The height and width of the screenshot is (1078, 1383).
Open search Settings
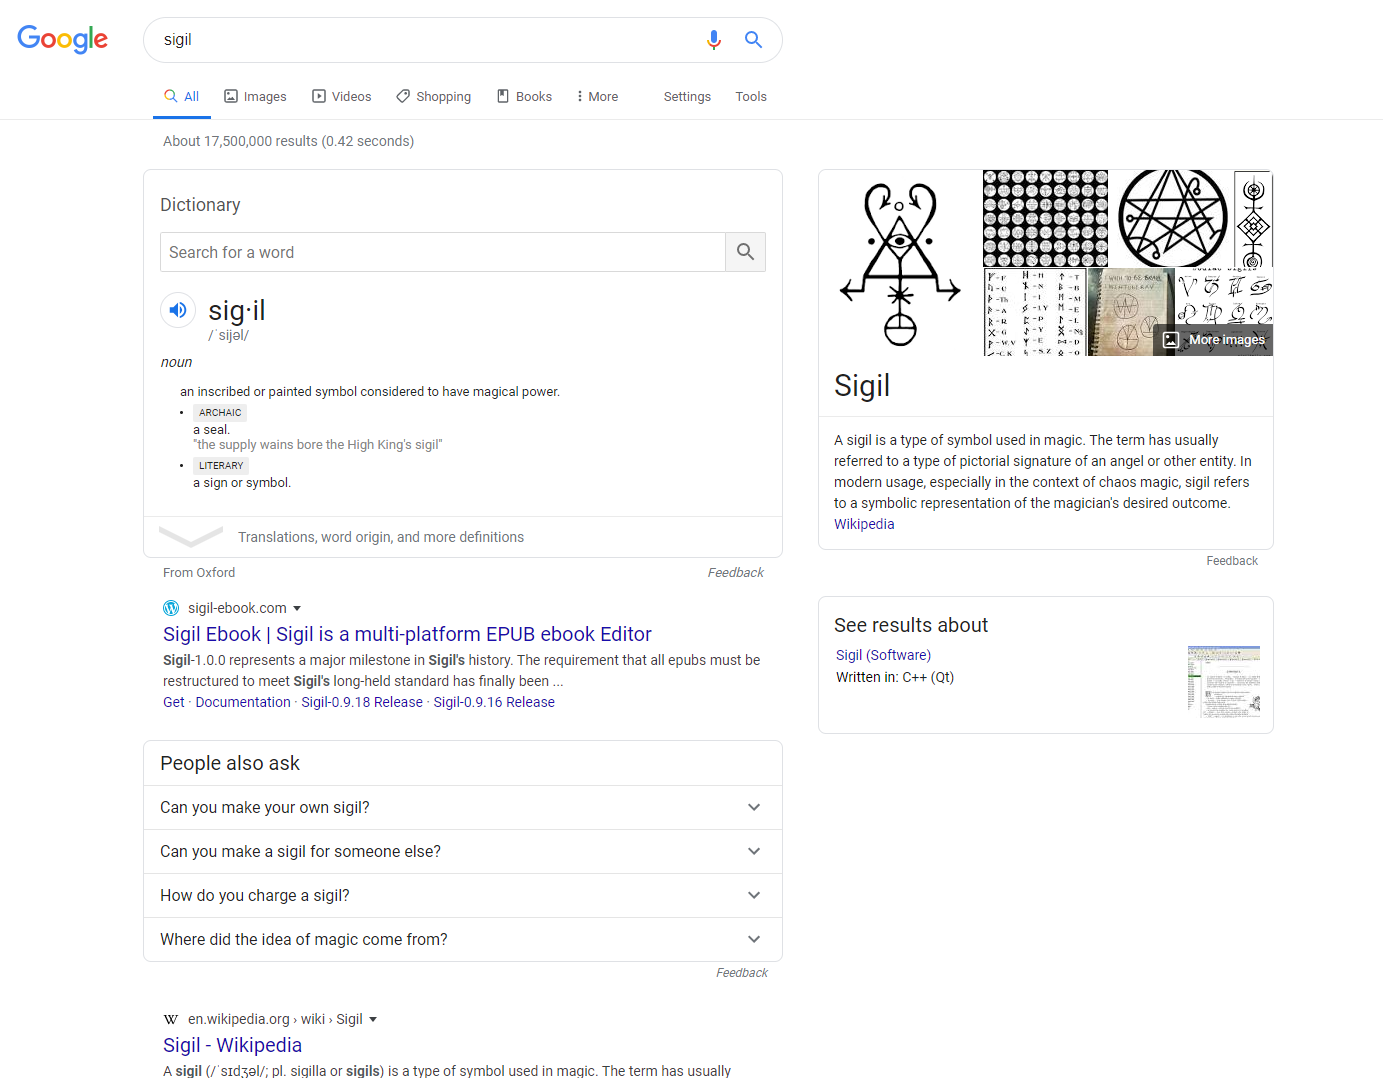[x=687, y=97]
